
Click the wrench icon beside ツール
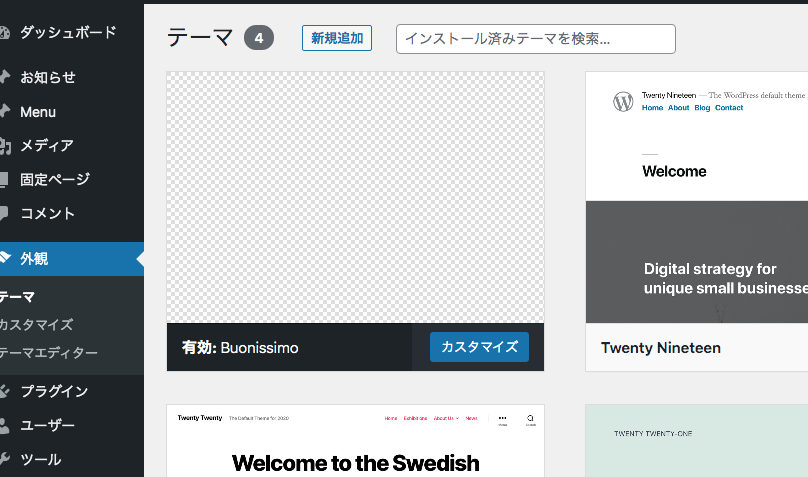click(x=4, y=459)
